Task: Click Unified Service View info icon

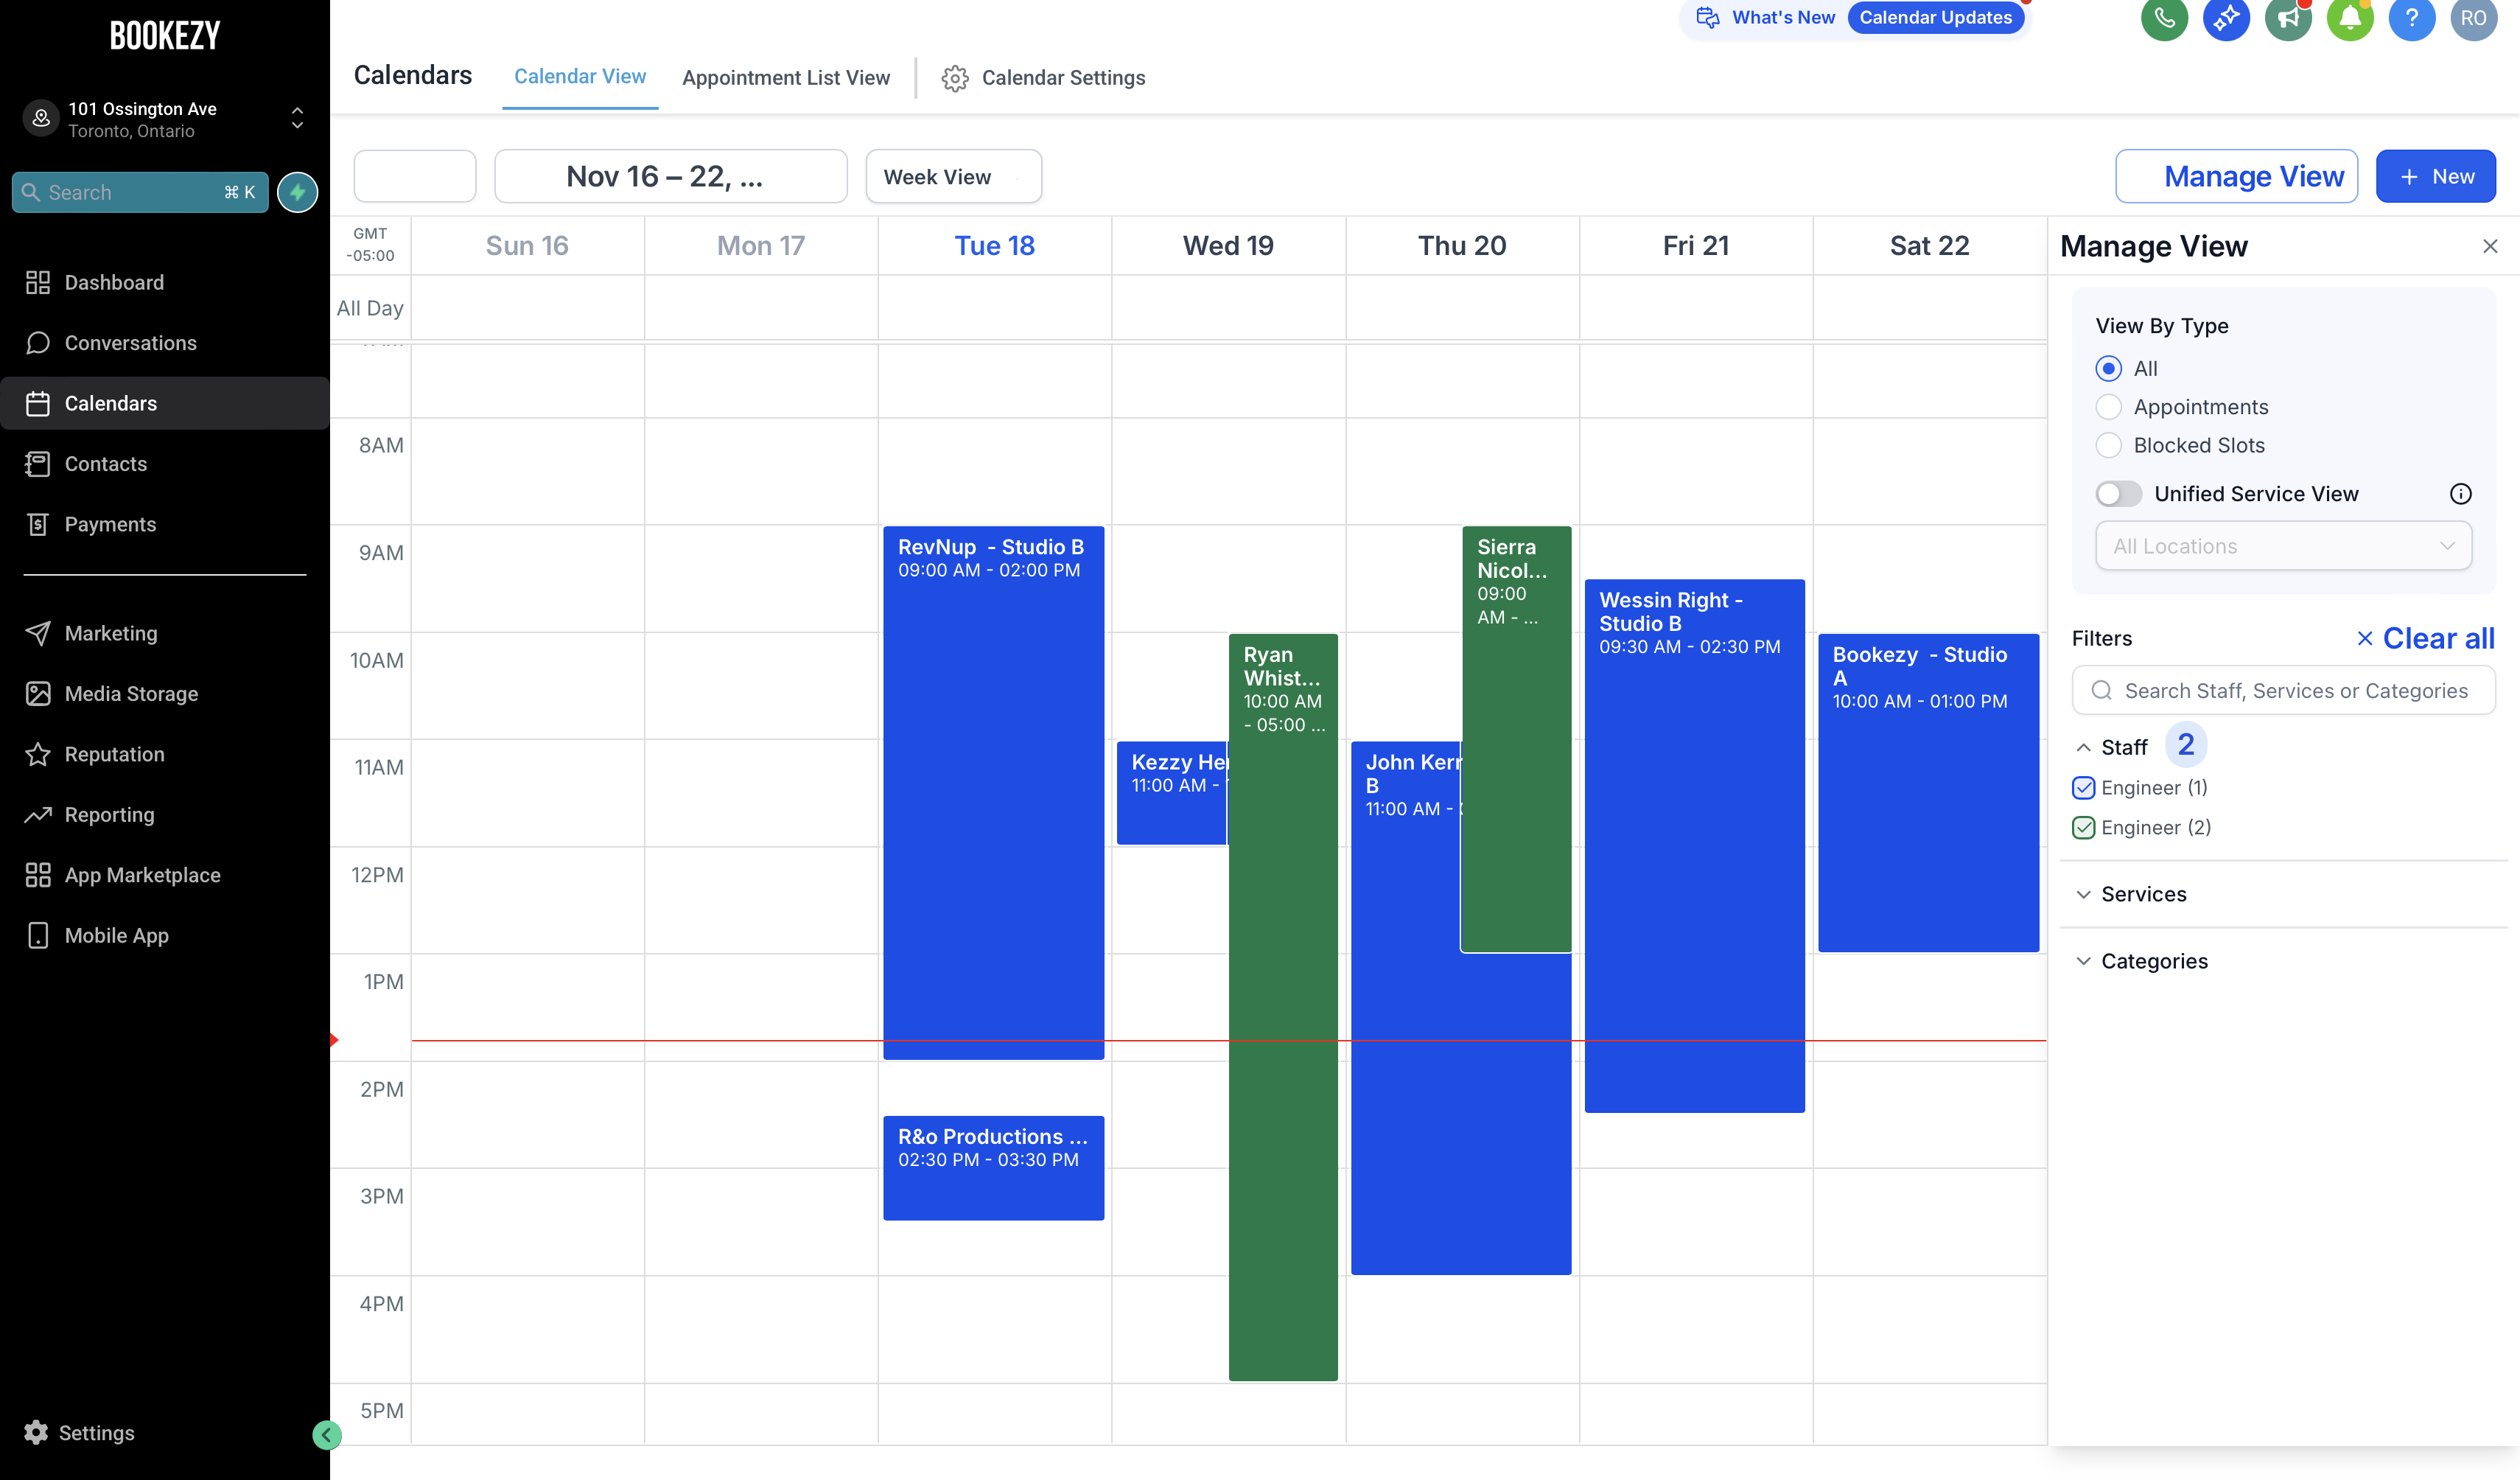Action: tap(2460, 494)
